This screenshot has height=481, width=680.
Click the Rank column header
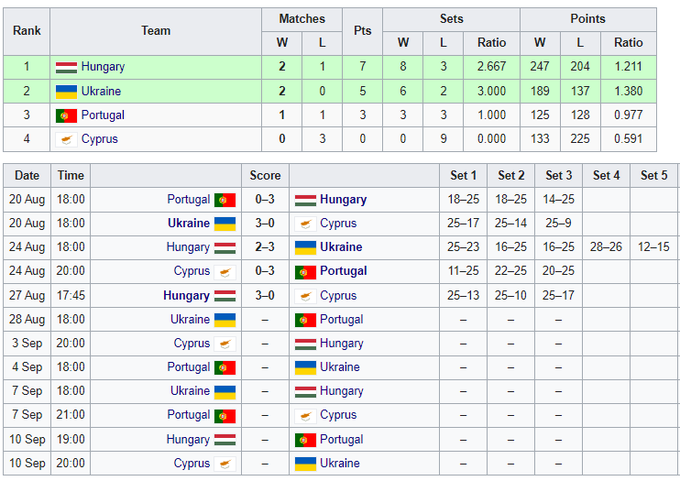27,31
